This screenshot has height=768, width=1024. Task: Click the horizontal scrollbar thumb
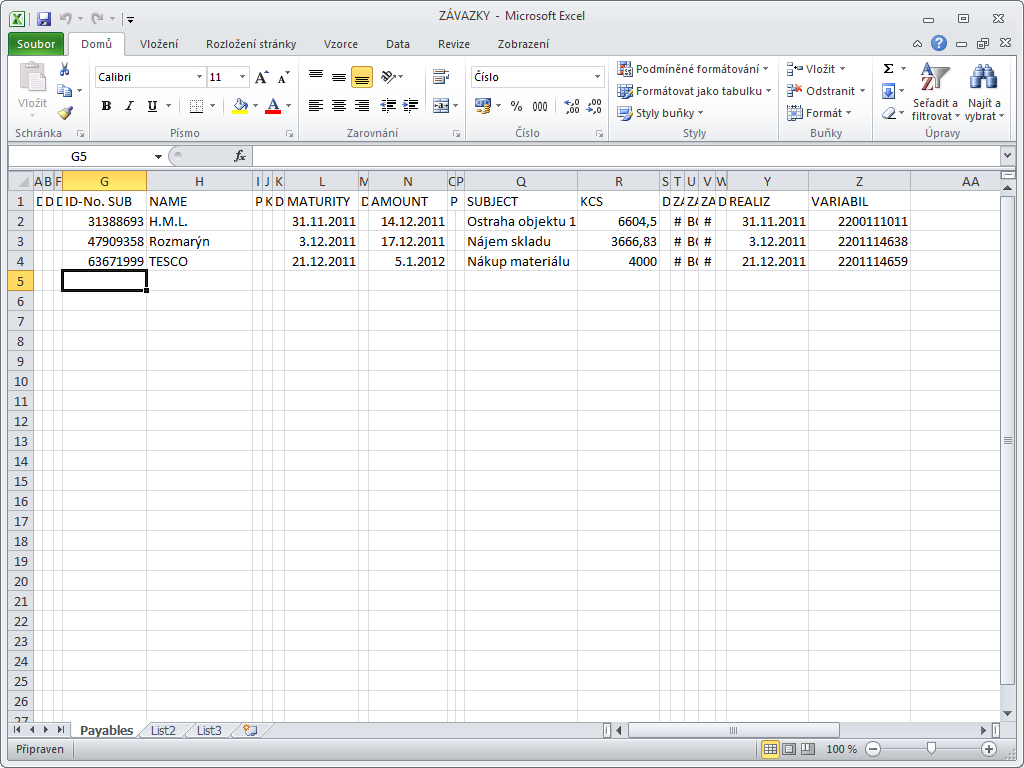tap(733, 730)
